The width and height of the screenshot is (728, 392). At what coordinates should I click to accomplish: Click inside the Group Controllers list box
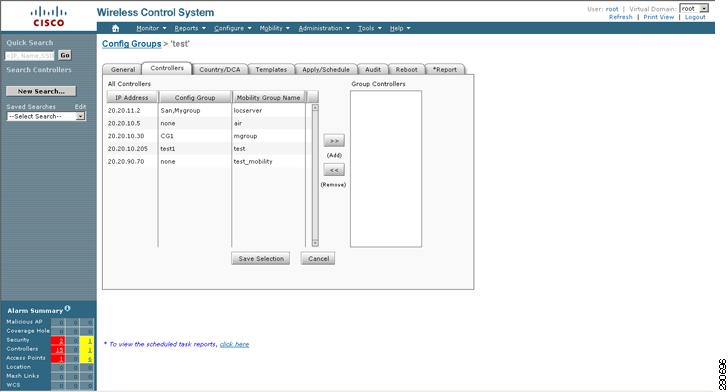[386, 169]
